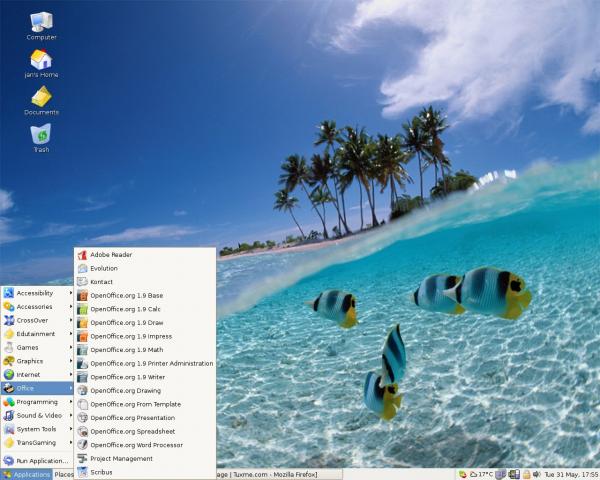600x480 pixels.
Task: Expand the Graphics submenu
Action: point(37,361)
